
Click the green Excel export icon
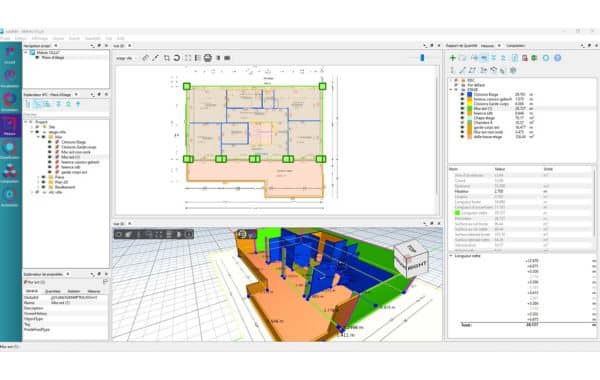pyautogui.click(x=534, y=58)
